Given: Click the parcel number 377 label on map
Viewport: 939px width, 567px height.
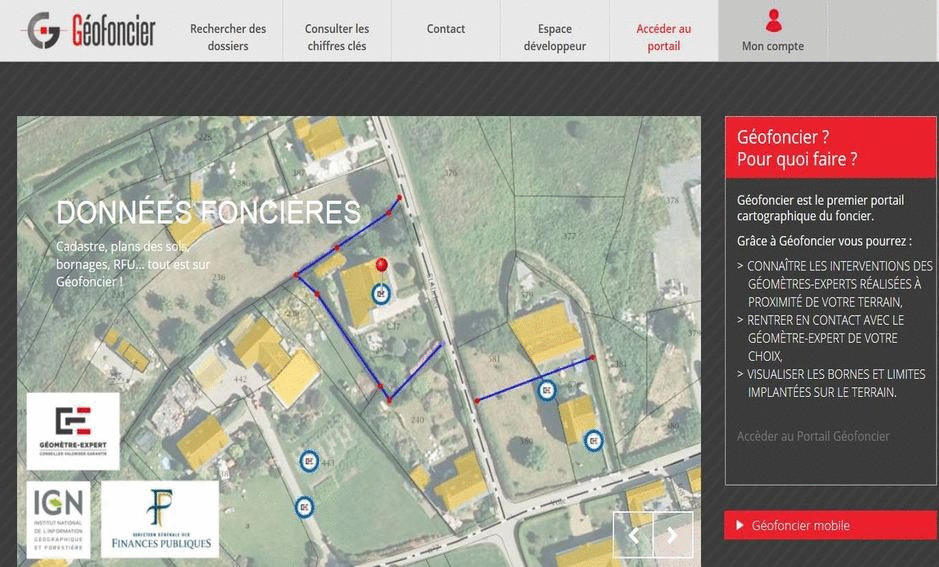Looking at the screenshot, I should tap(569, 236).
